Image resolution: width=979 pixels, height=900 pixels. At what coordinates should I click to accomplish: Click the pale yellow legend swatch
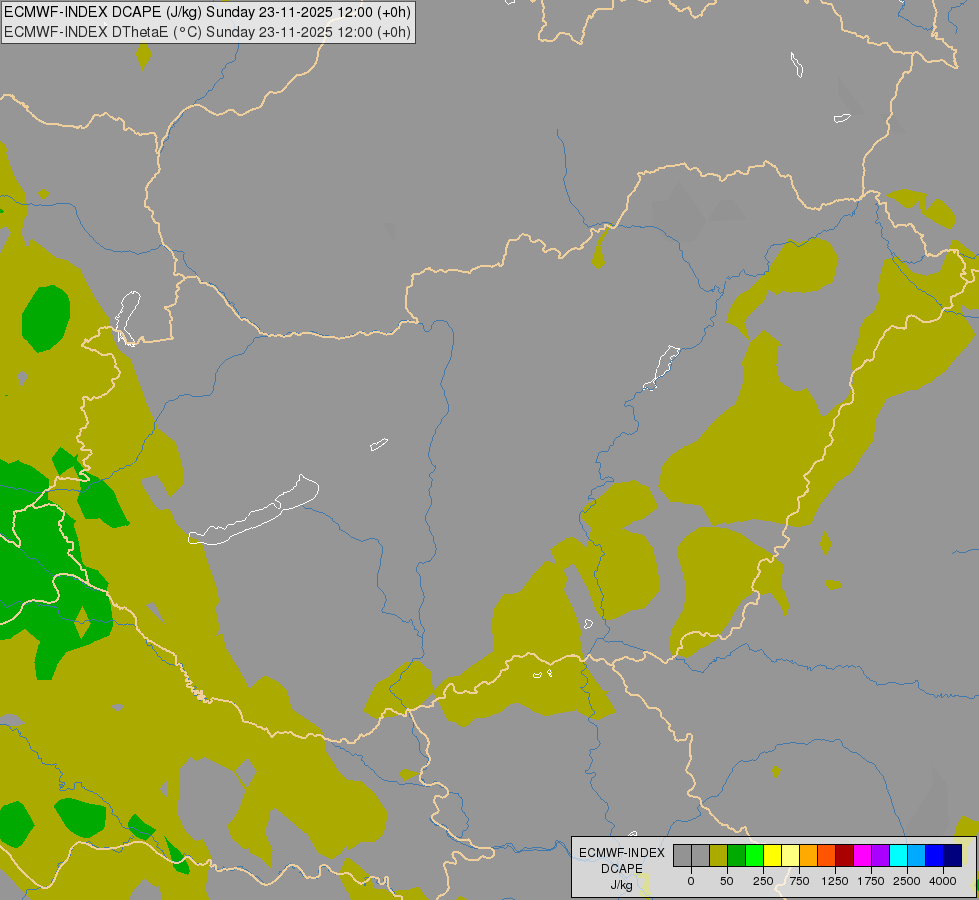point(790,856)
